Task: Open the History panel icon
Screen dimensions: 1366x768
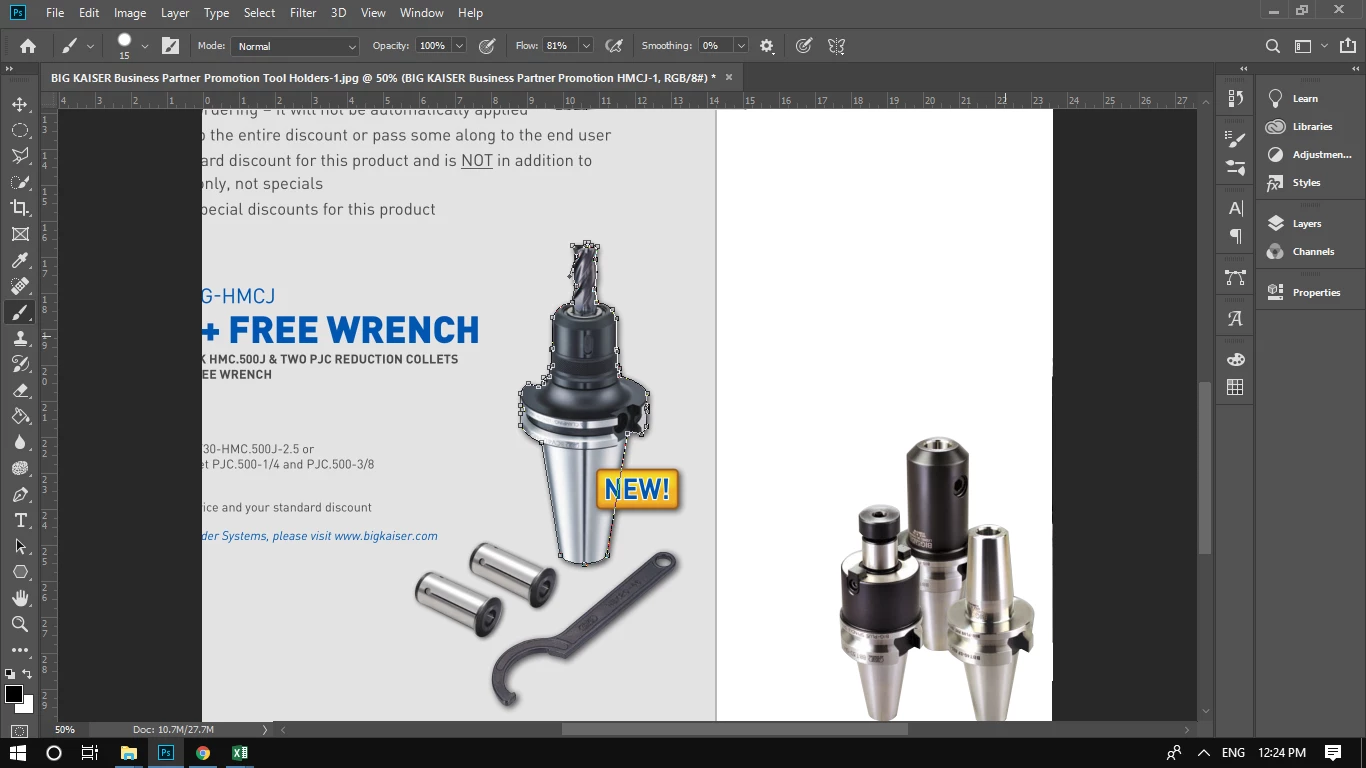Action: [1236, 98]
